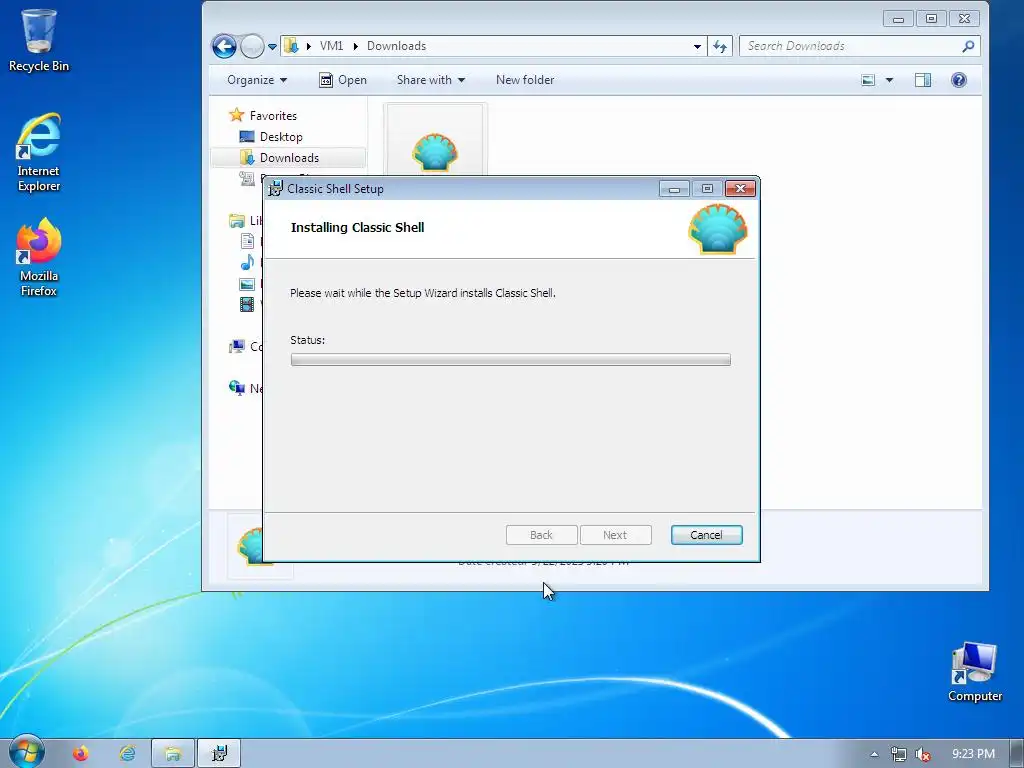Click the Music library note icon

247,263
